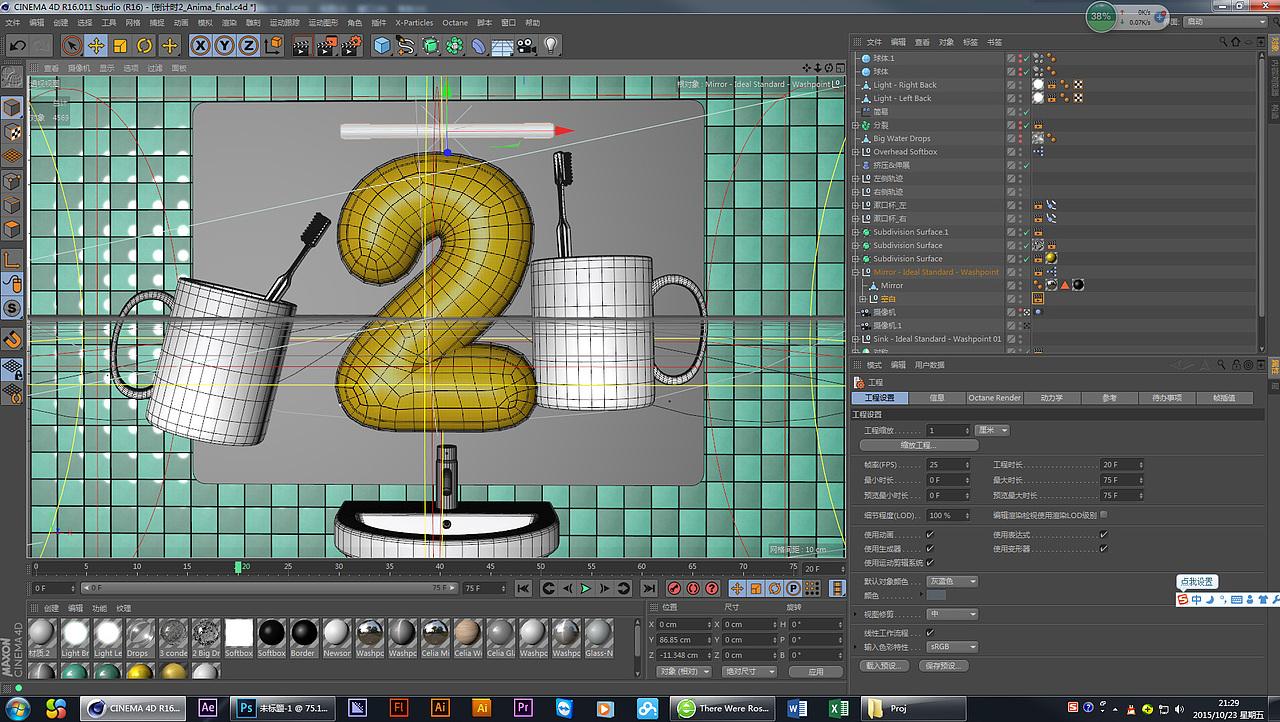Select the Live Selection cursor tool
Image resolution: width=1280 pixels, height=722 pixels.
coord(72,45)
